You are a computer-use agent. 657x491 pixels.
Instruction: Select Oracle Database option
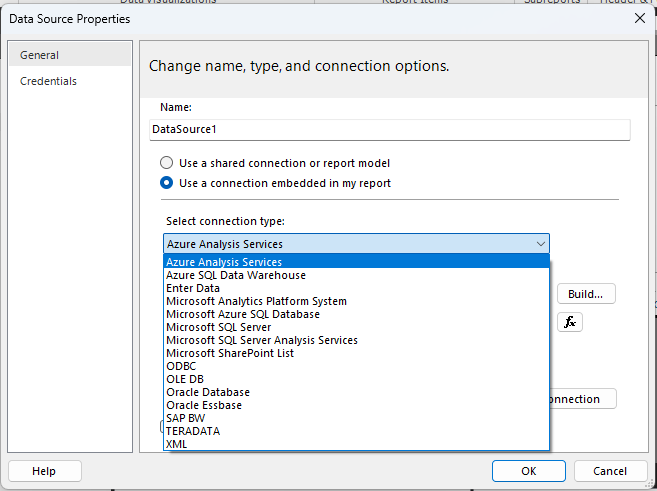click(356, 392)
